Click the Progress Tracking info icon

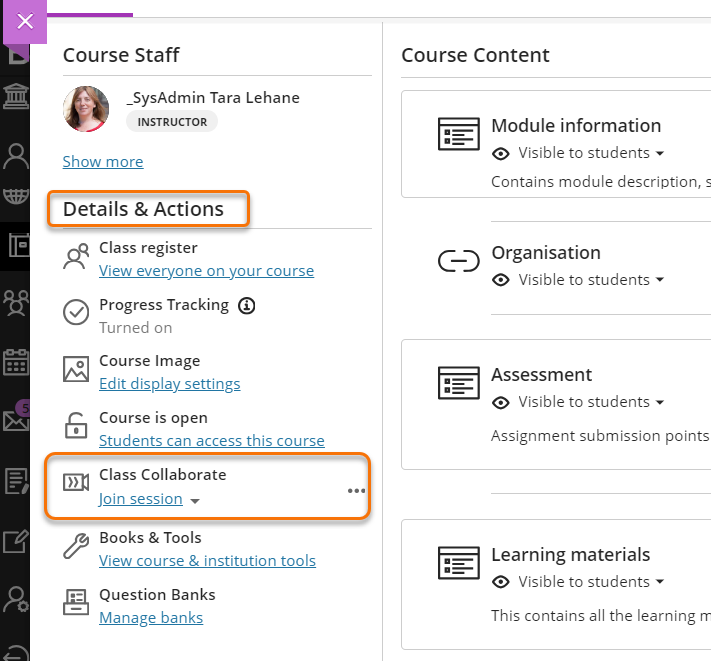click(247, 305)
